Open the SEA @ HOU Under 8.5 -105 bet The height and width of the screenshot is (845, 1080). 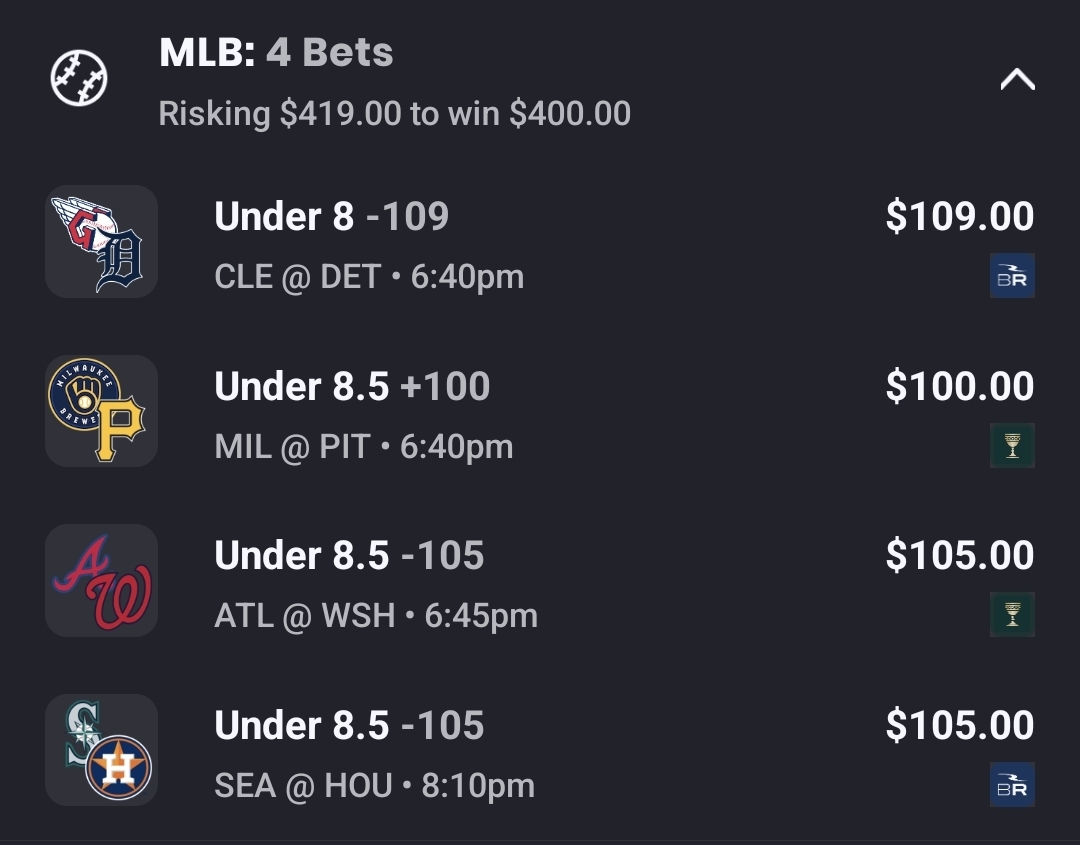pos(349,726)
